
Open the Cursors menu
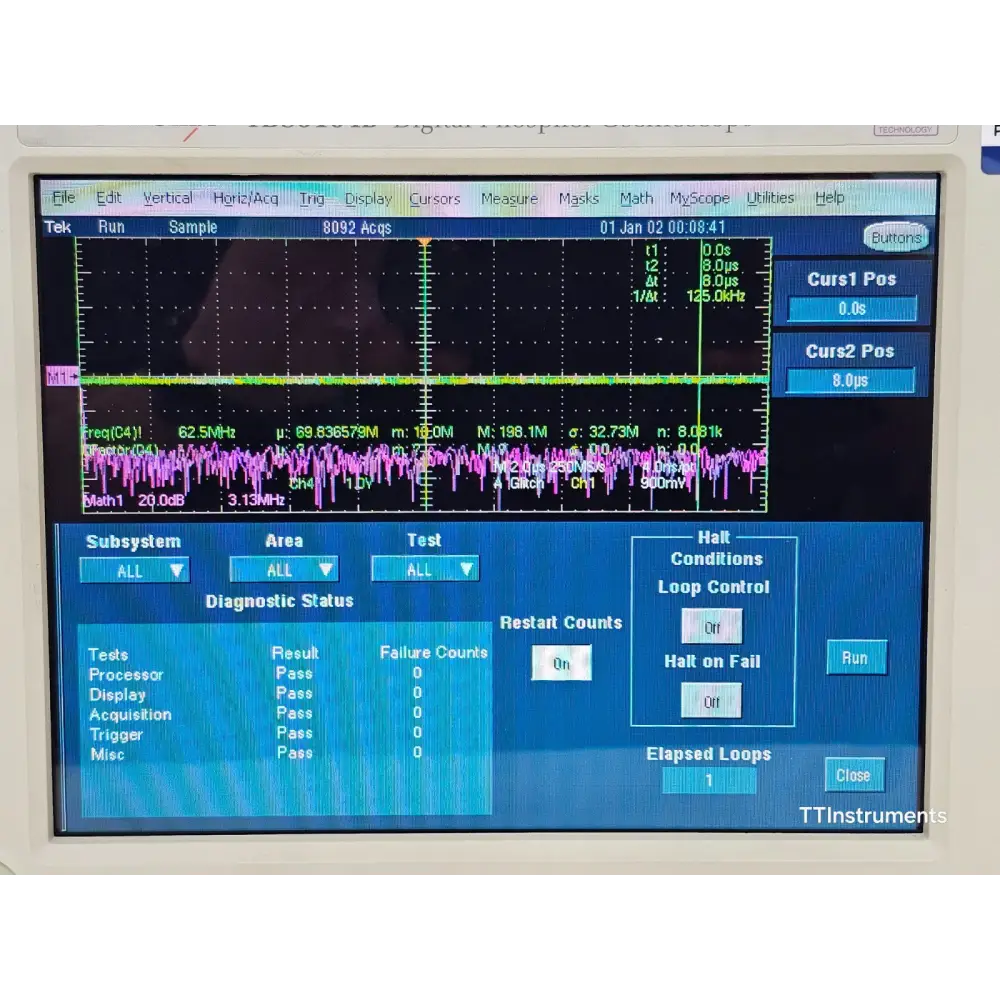click(x=434, y=199)
